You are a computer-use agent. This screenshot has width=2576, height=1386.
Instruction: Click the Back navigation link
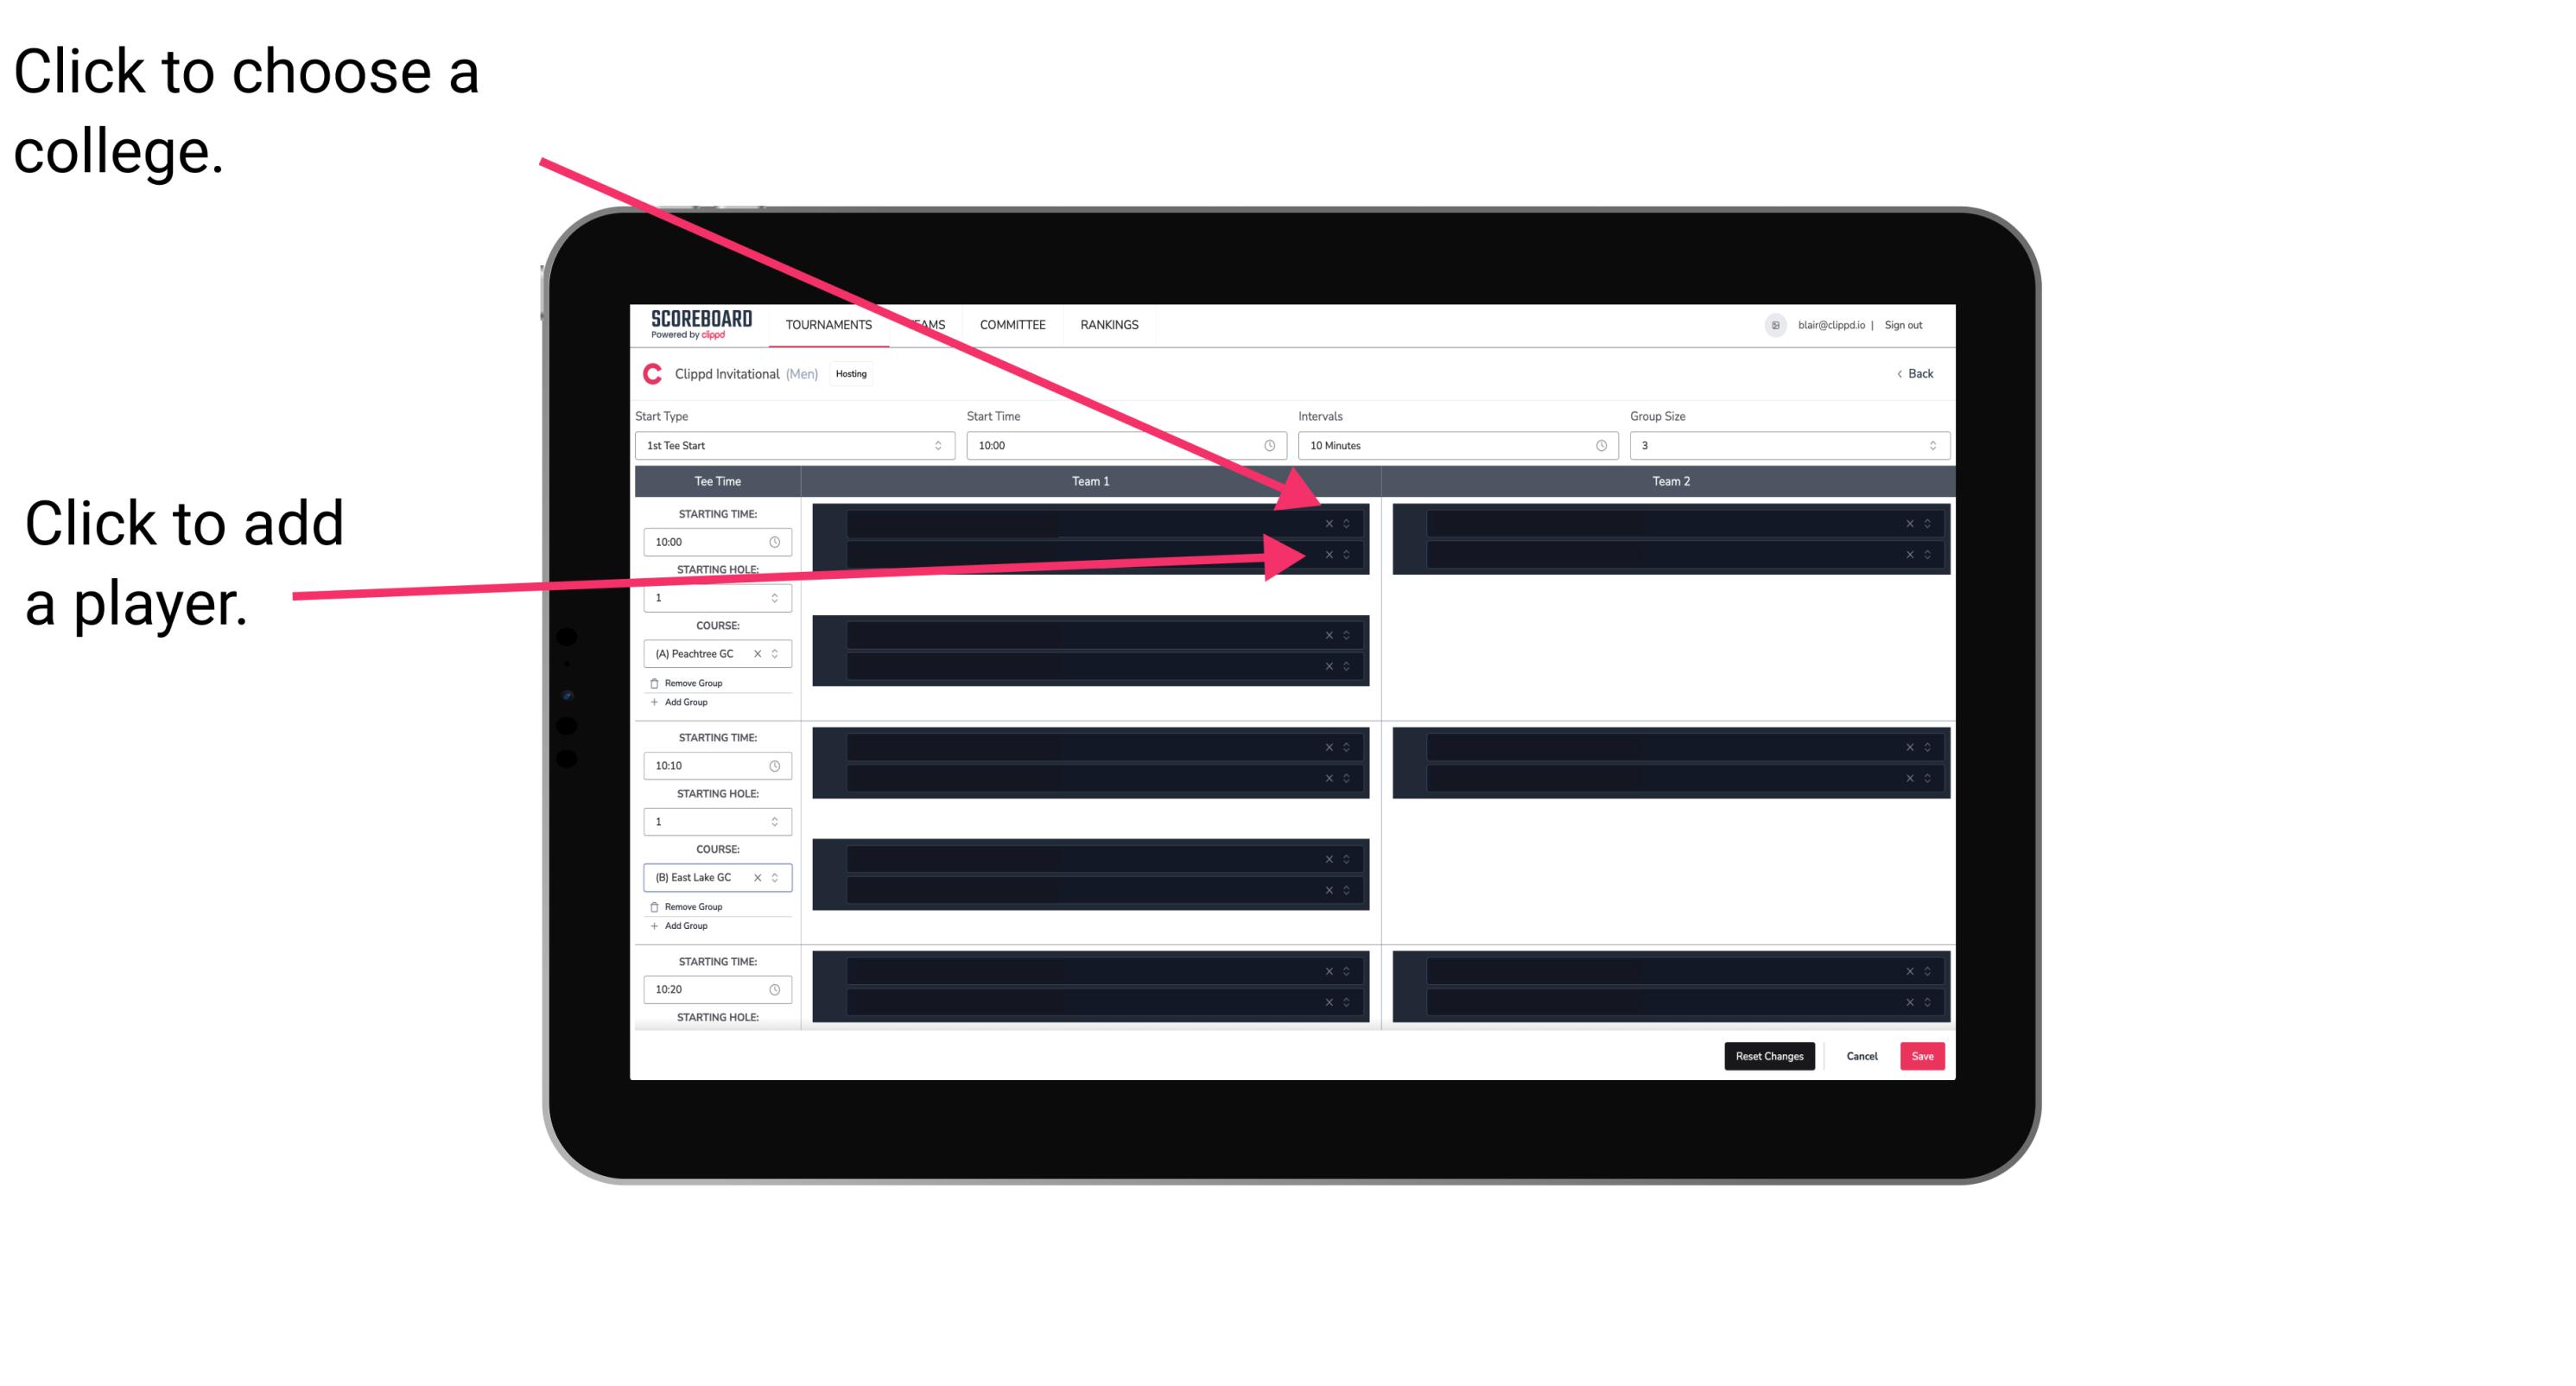1914,376
